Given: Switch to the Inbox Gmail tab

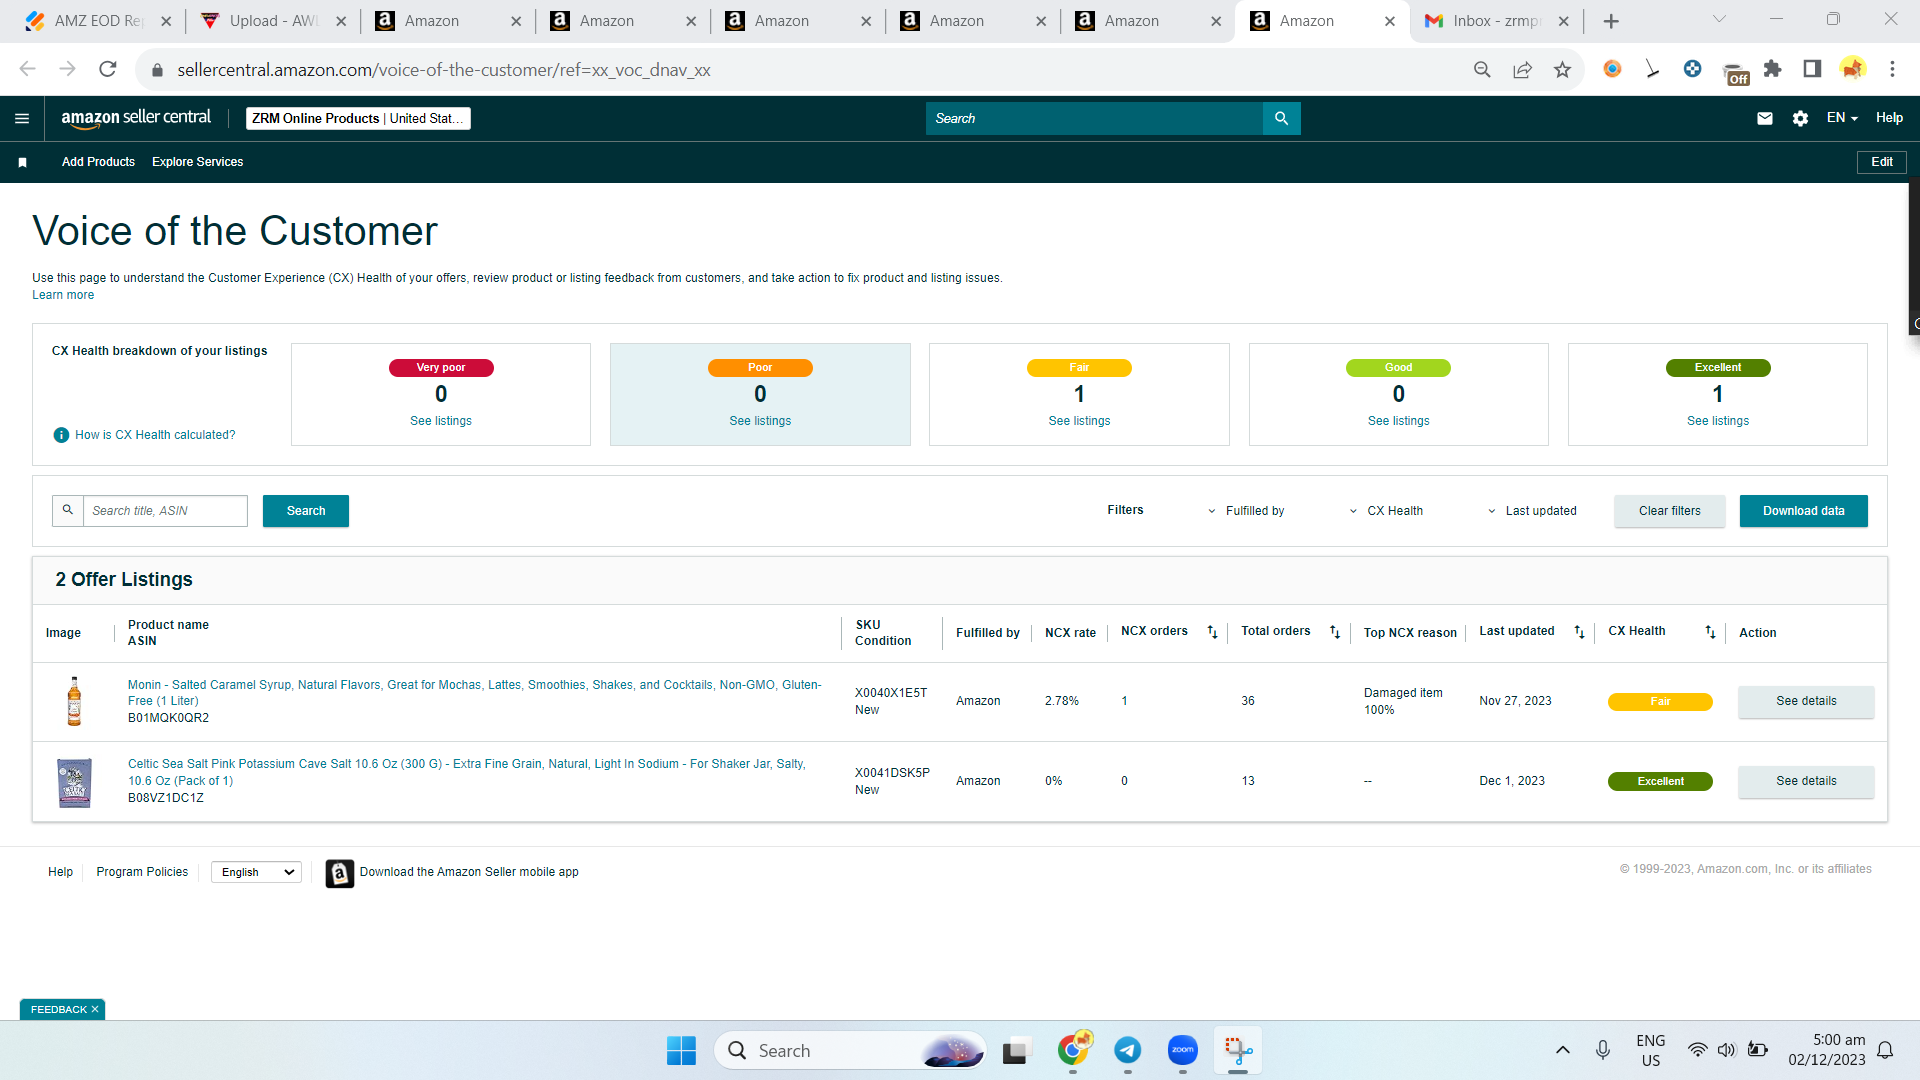Looking at the screenshot, I should coord(1495,21).
